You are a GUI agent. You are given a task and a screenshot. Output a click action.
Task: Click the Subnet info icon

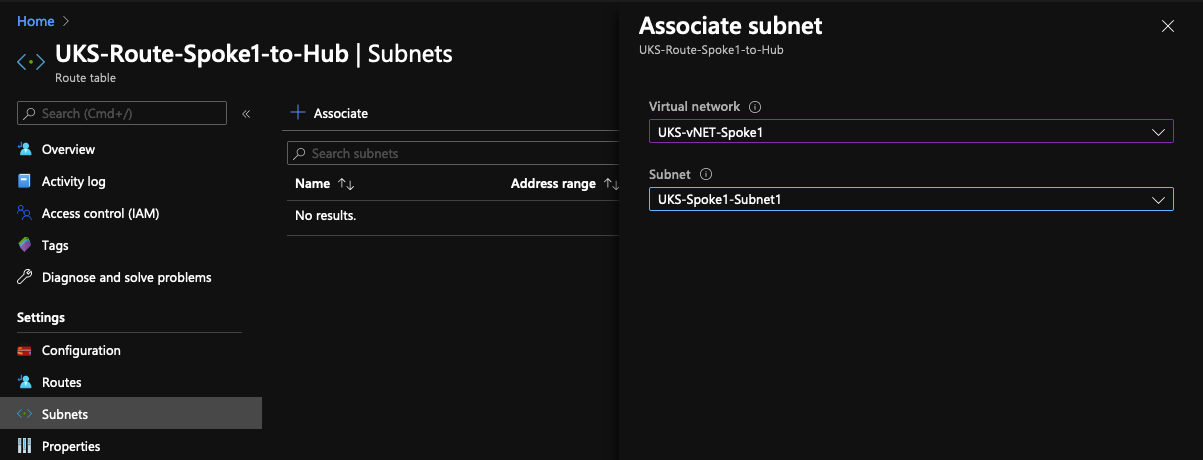click(706, 174)
